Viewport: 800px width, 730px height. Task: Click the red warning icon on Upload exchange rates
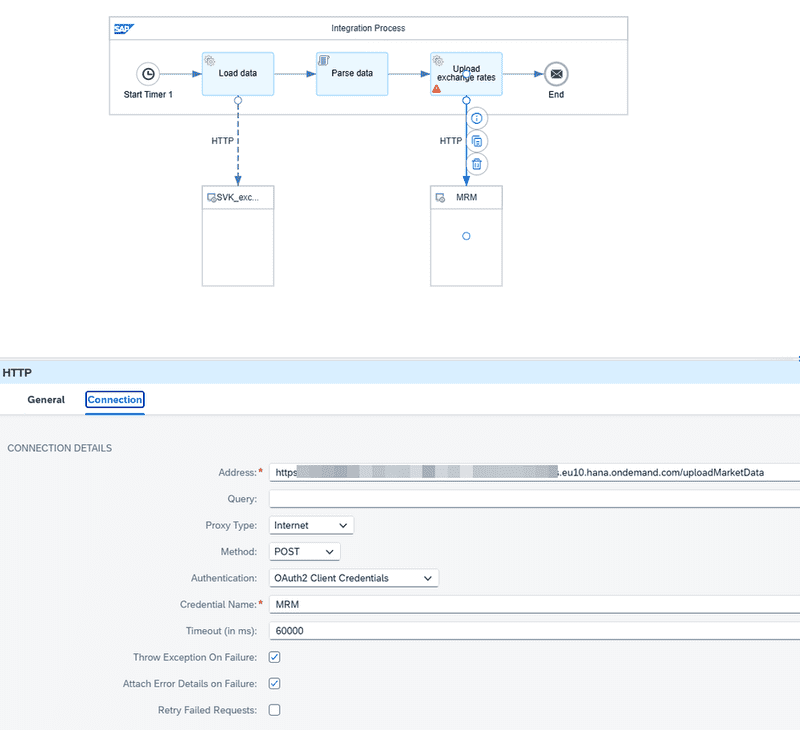pos(437,89)
